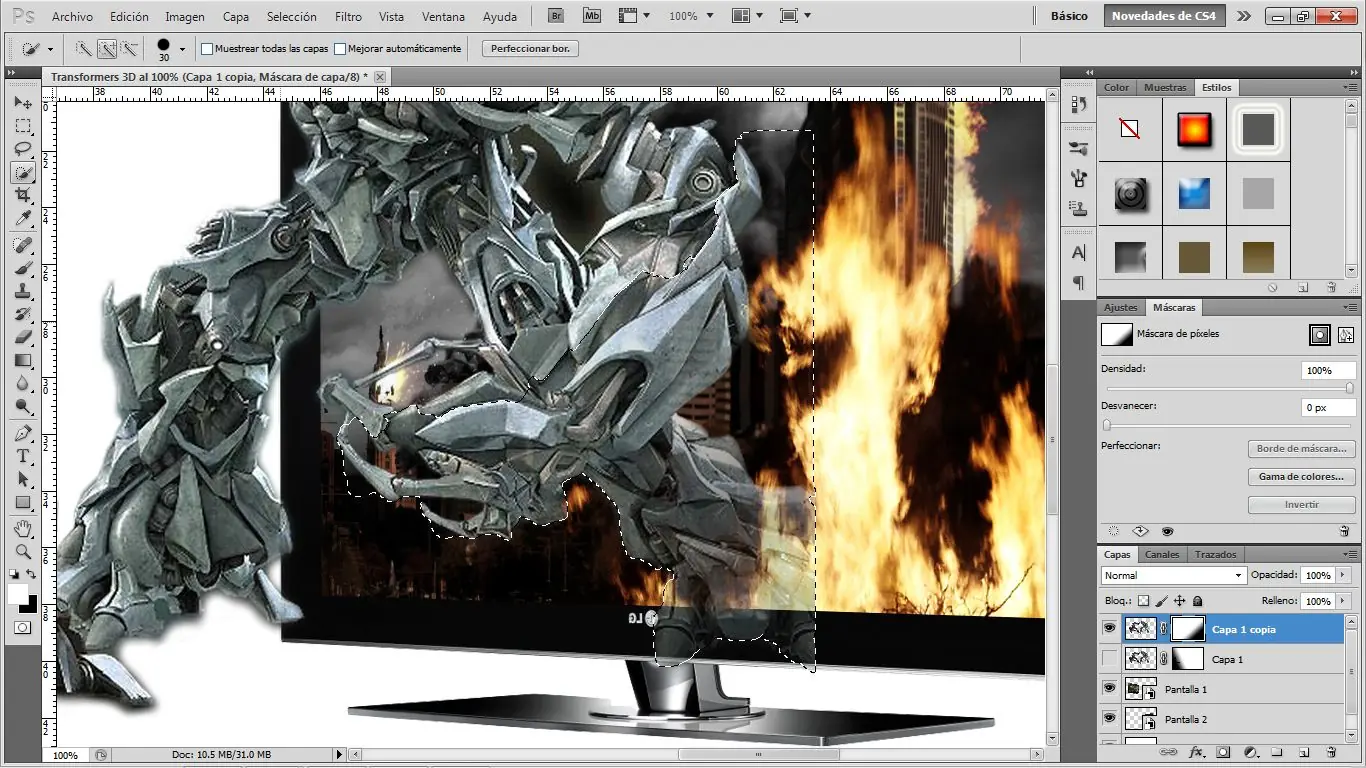Select the Rectangular Marquee tool

22,126
